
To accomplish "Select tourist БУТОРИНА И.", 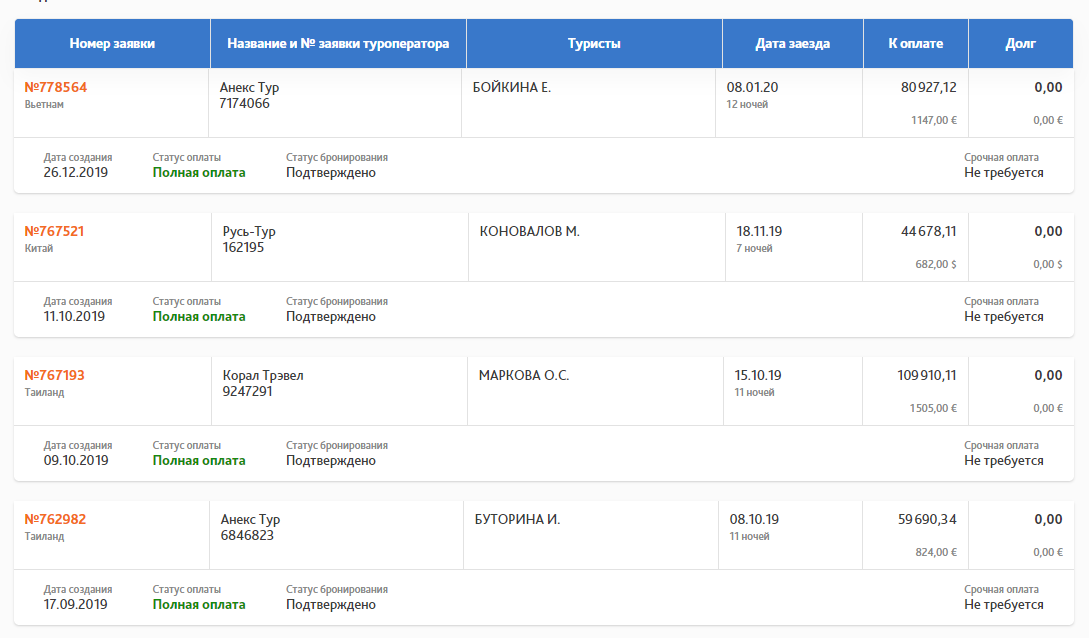I will tap(517, 519).
